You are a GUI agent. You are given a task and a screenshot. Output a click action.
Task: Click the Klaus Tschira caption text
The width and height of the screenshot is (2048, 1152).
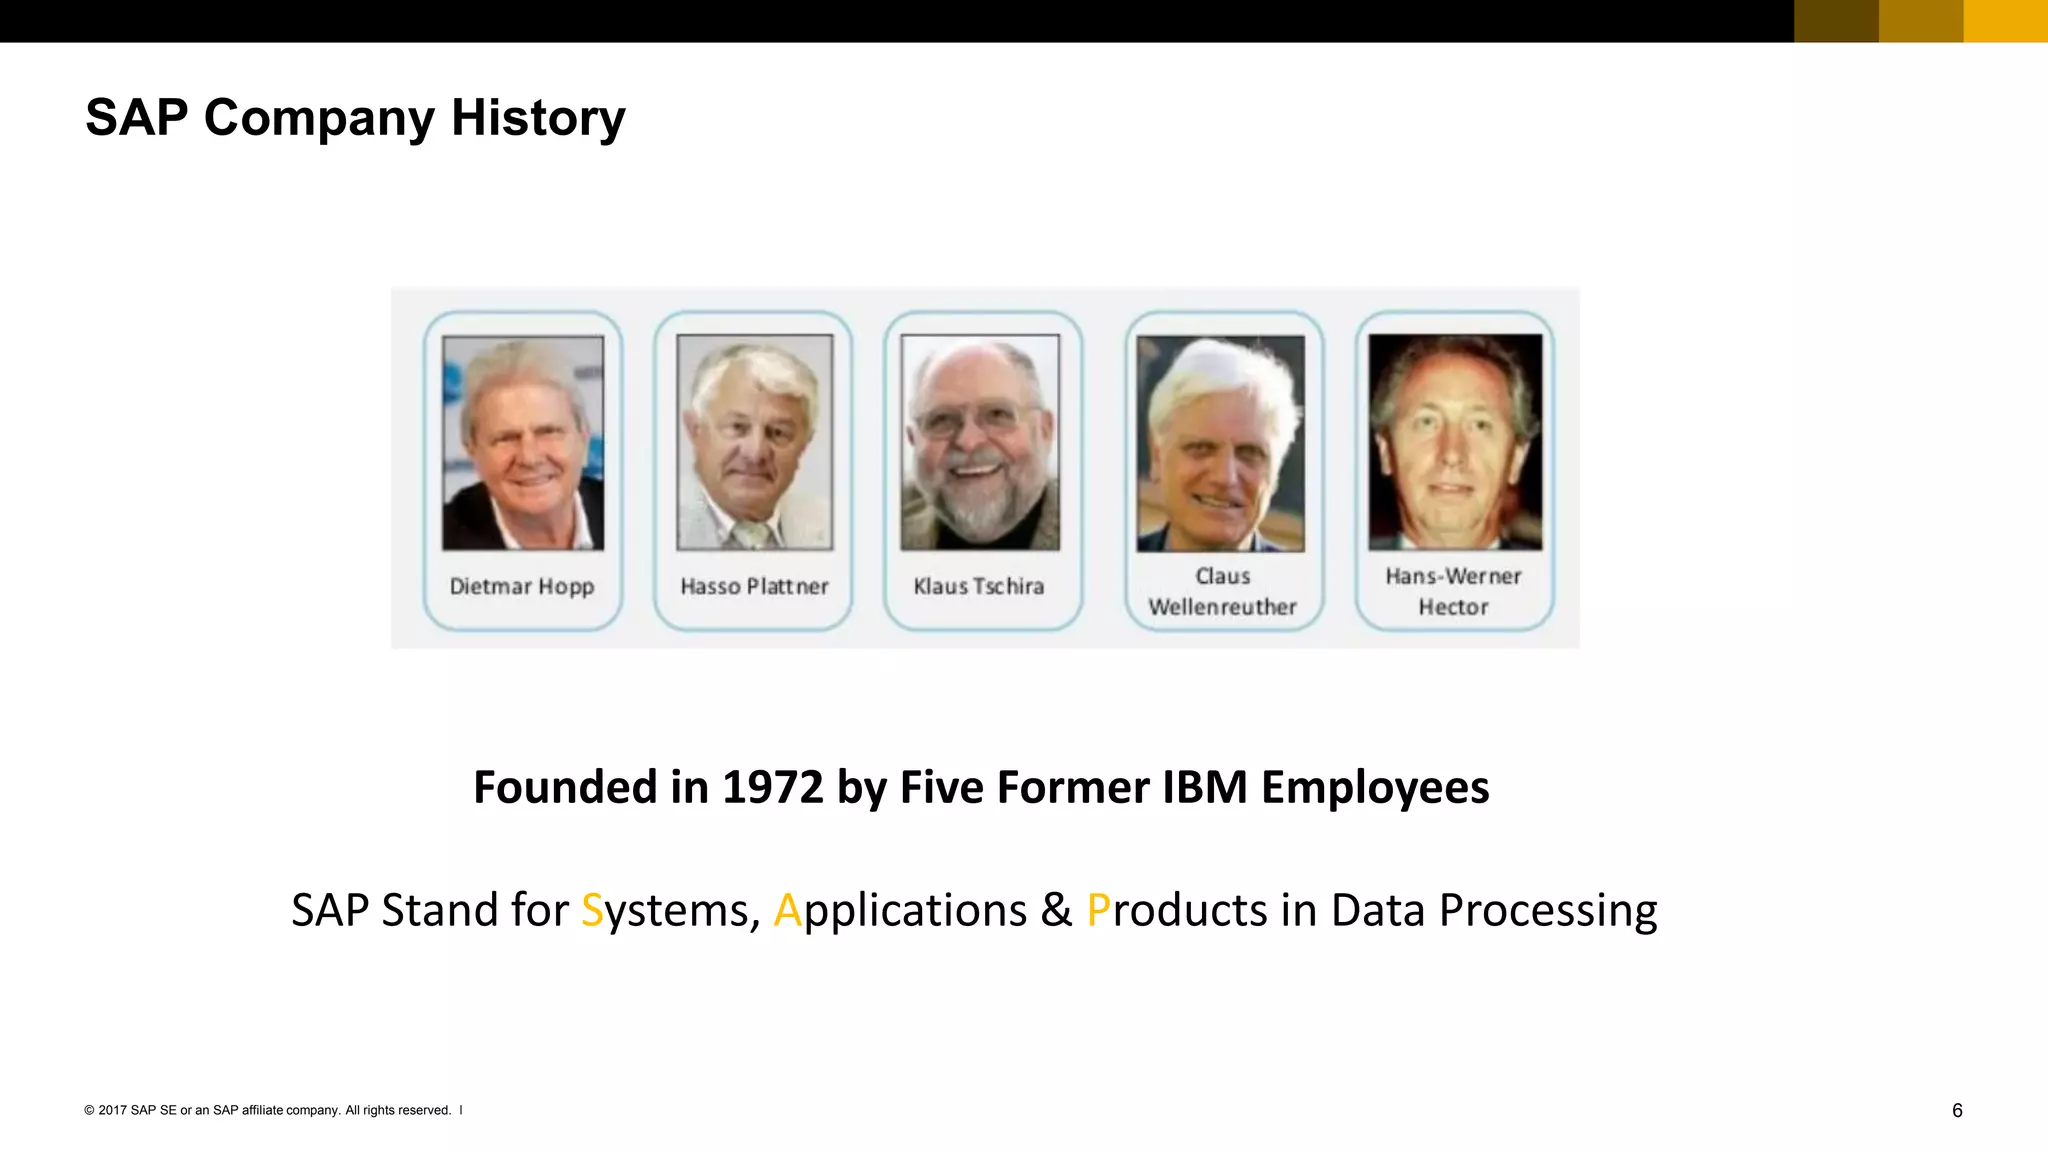[x=979, y=586]
